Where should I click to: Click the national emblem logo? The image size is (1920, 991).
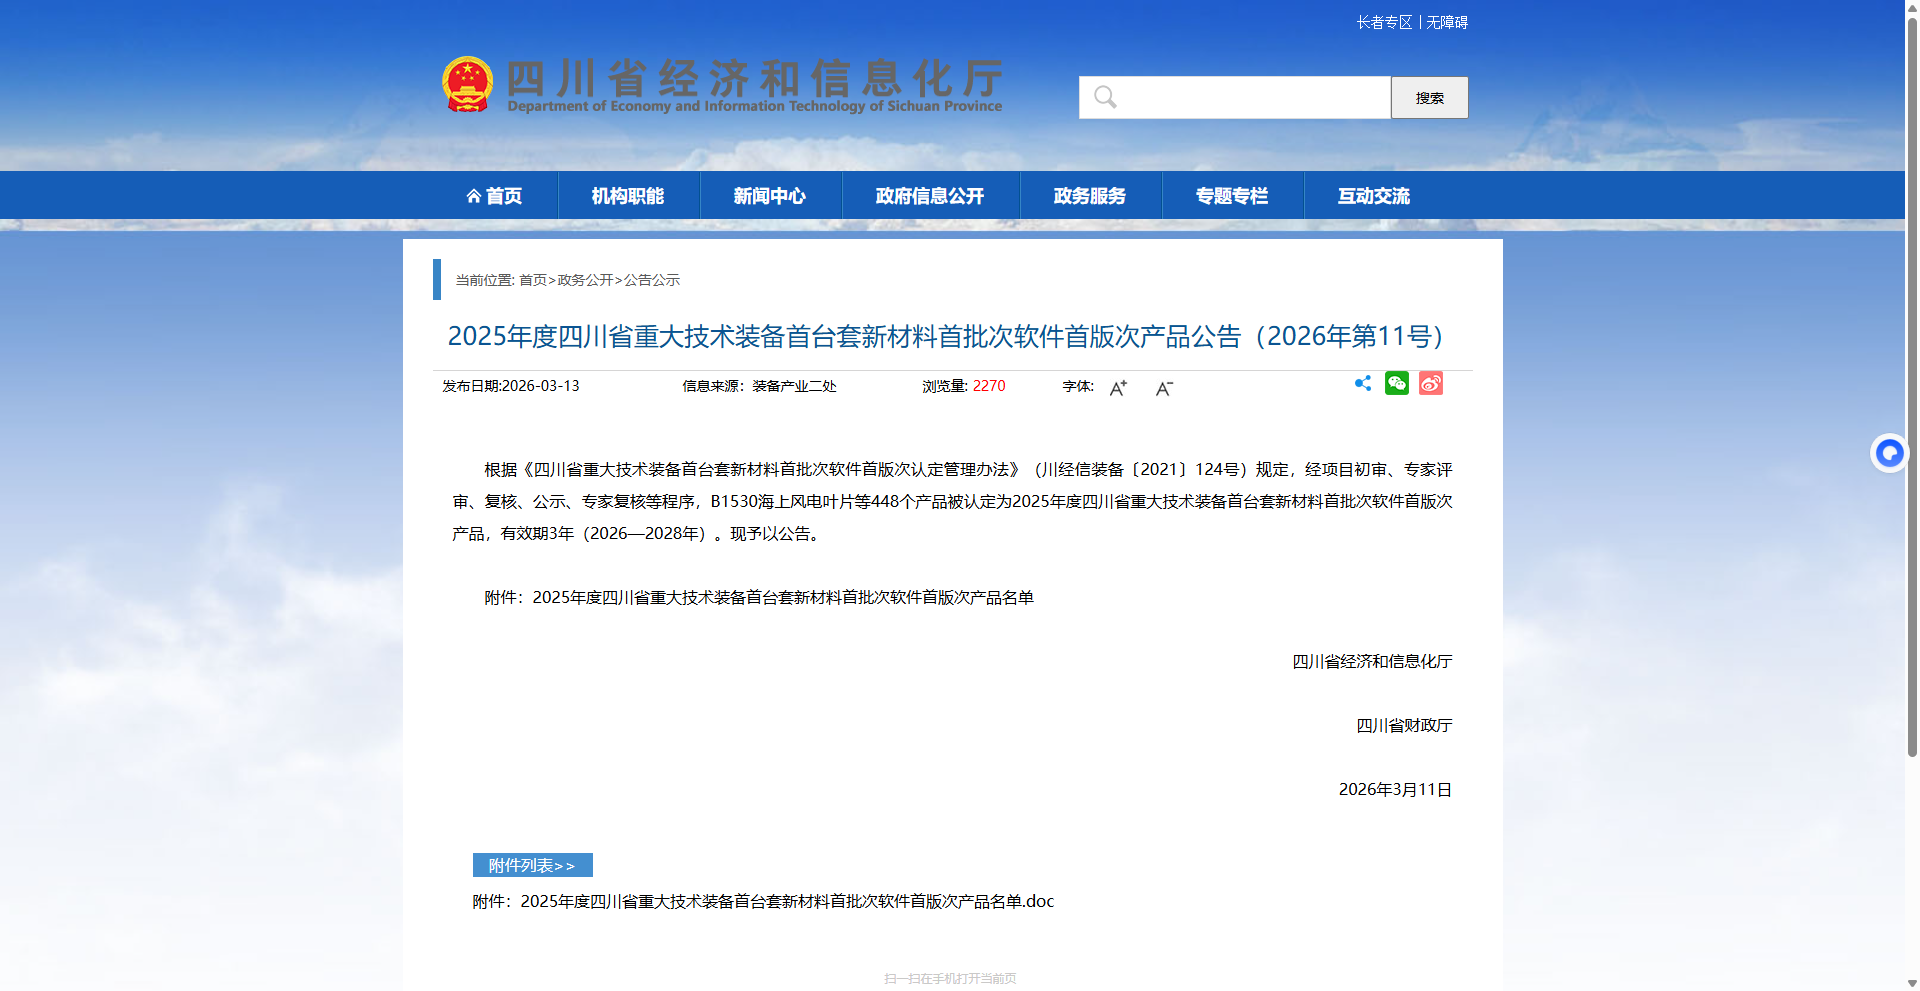tap(467, 84)
